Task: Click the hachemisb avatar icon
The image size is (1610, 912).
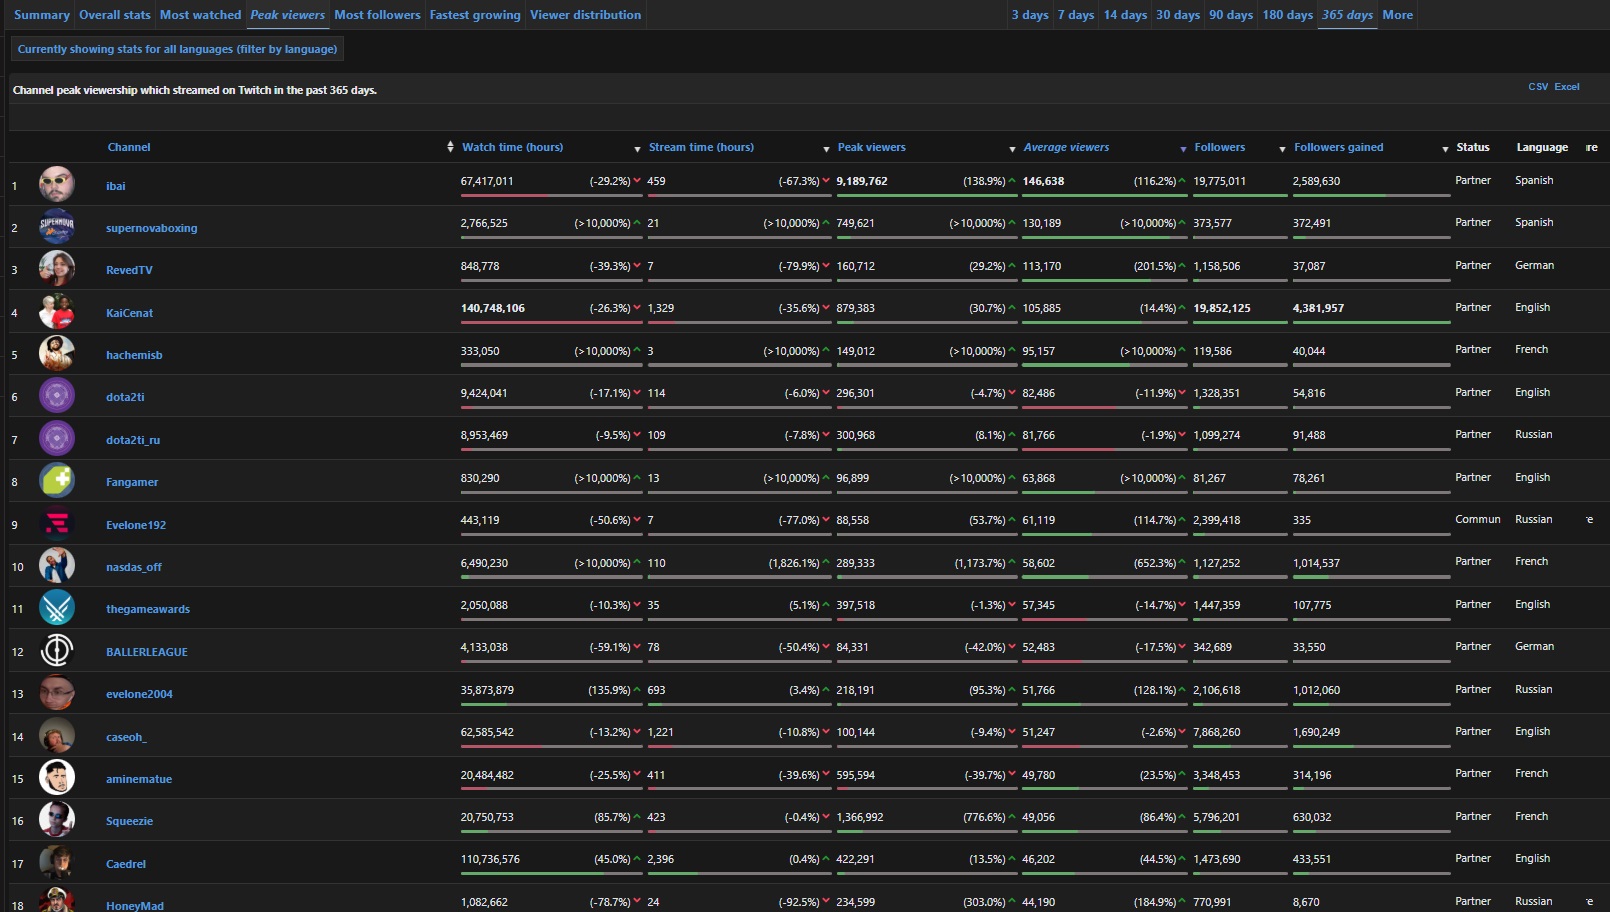Action: click(57, 354)
